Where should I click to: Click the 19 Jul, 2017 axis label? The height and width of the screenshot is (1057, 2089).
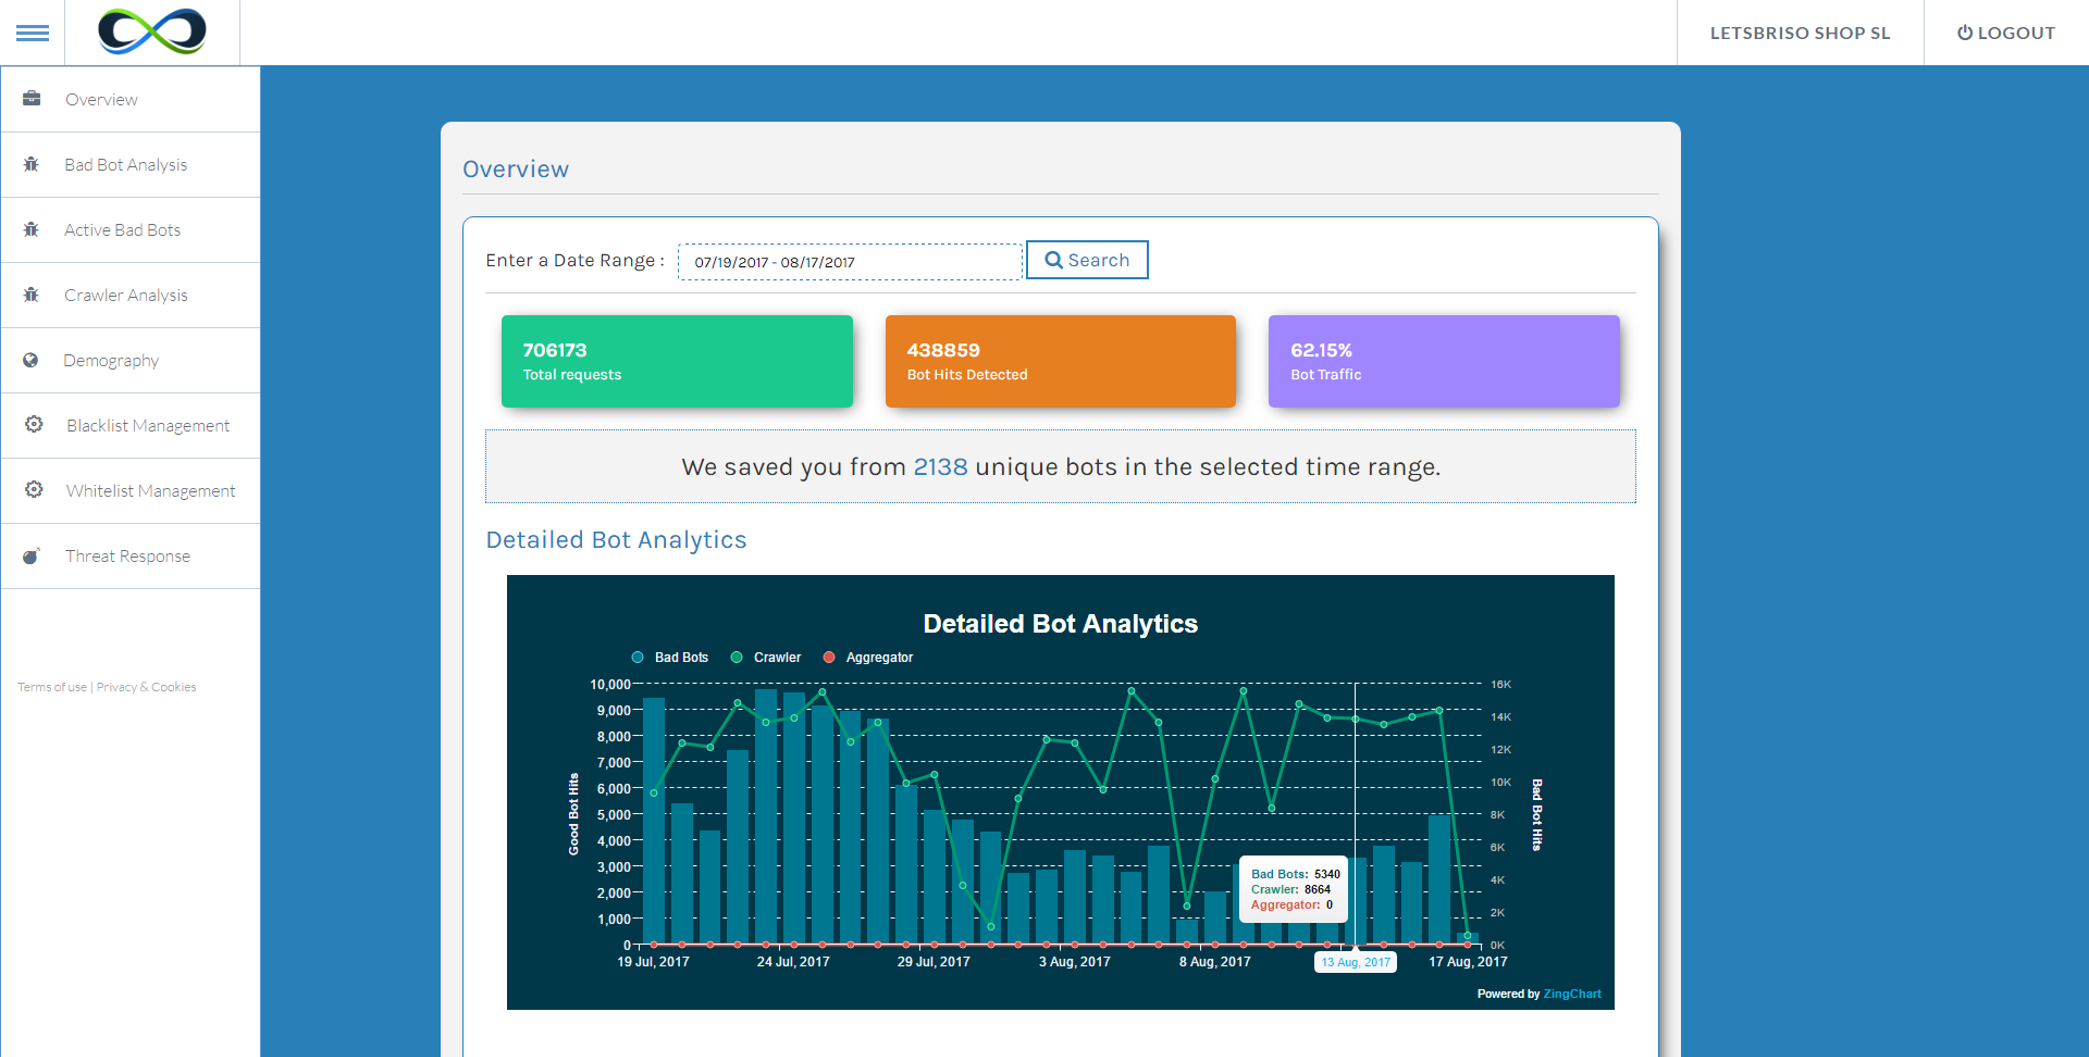pyautogui.click(x=653, y=962)
